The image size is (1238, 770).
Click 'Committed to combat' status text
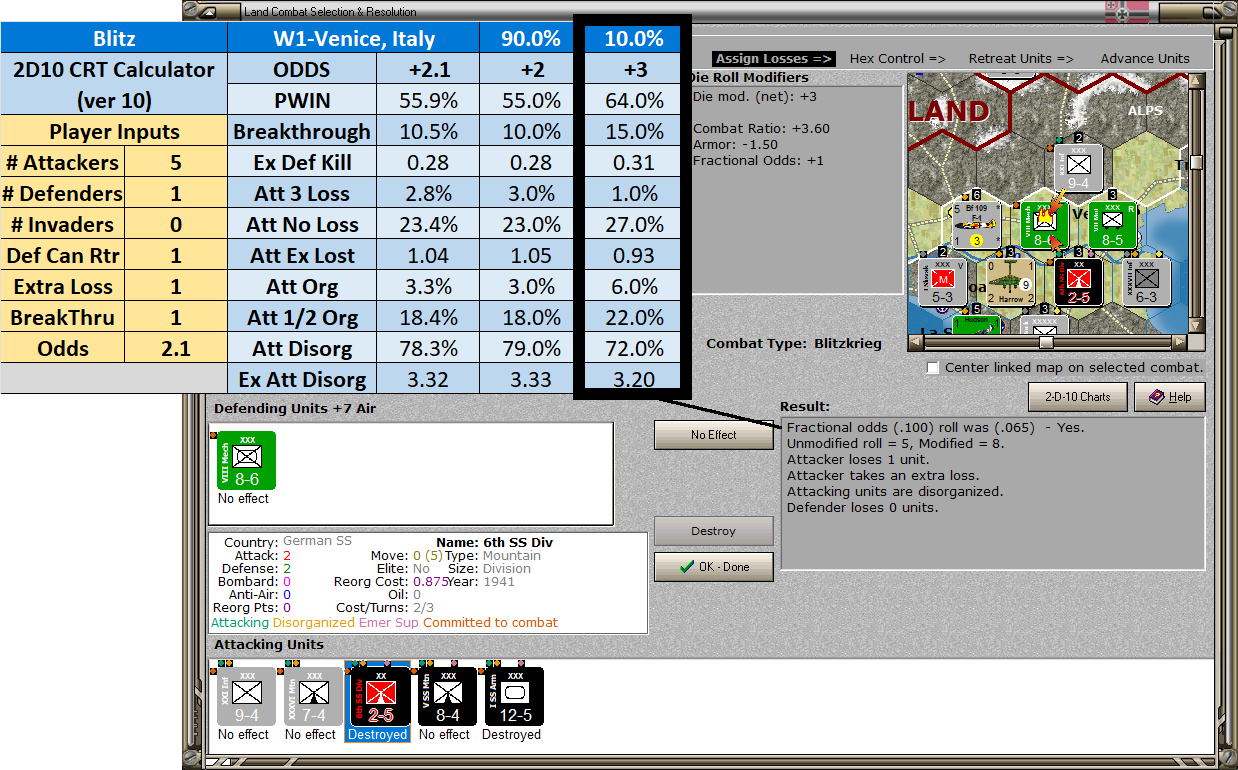click(x=490, y=622)
